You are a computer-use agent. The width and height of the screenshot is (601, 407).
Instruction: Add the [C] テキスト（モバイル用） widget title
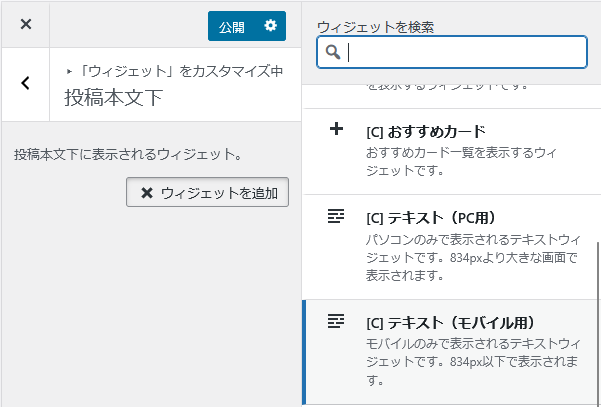(451, 323)
